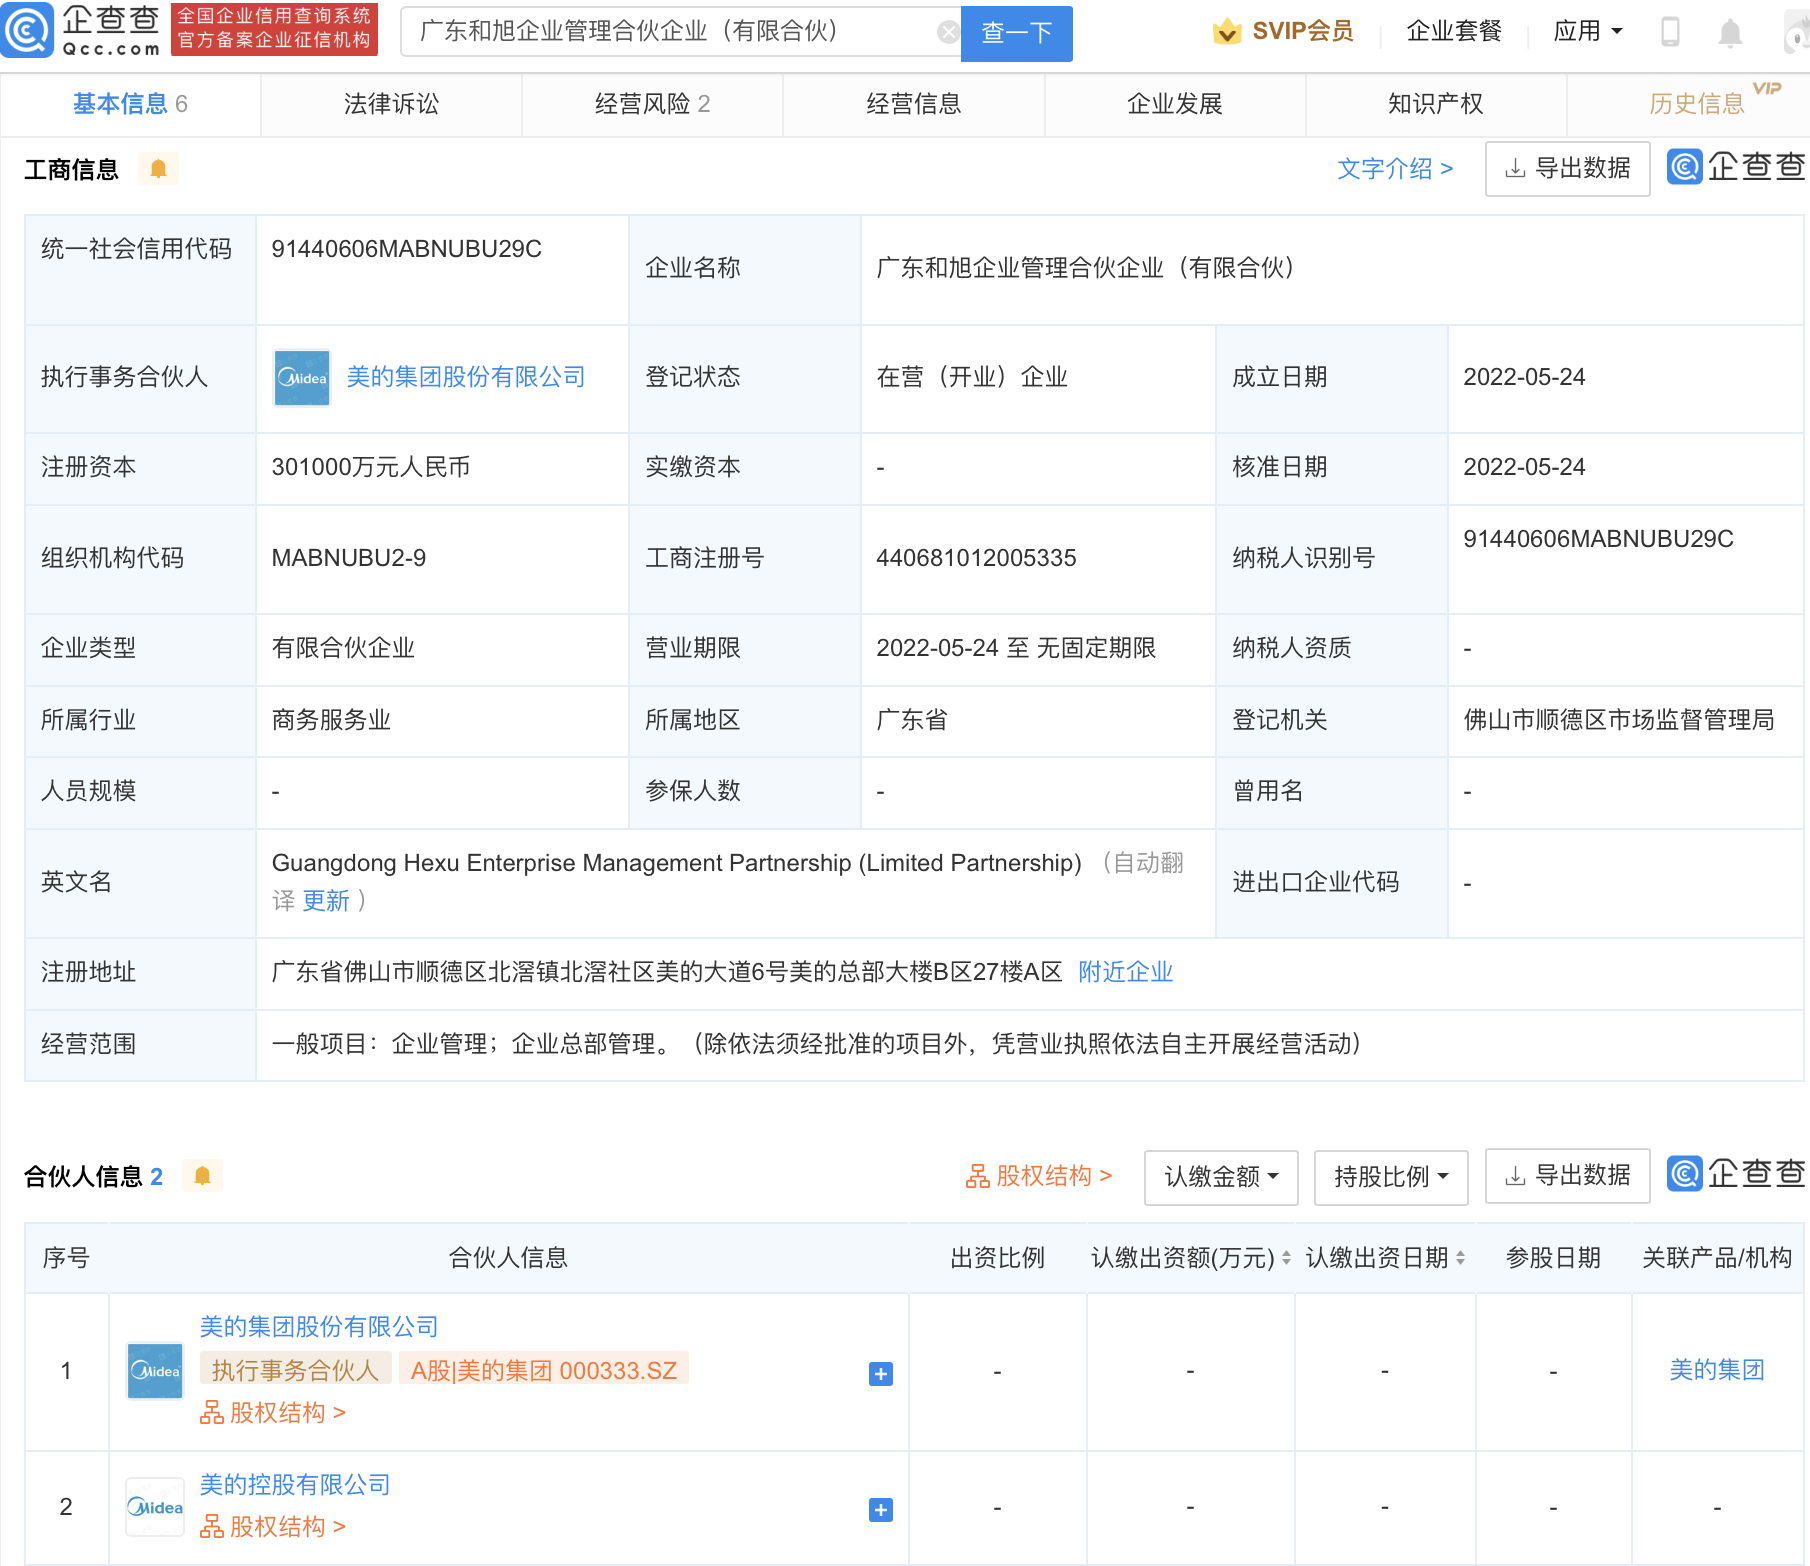Switch to 法律诉讼 tab
1810x1566 pixels.
pyautogui.click(x=391, y=104)
